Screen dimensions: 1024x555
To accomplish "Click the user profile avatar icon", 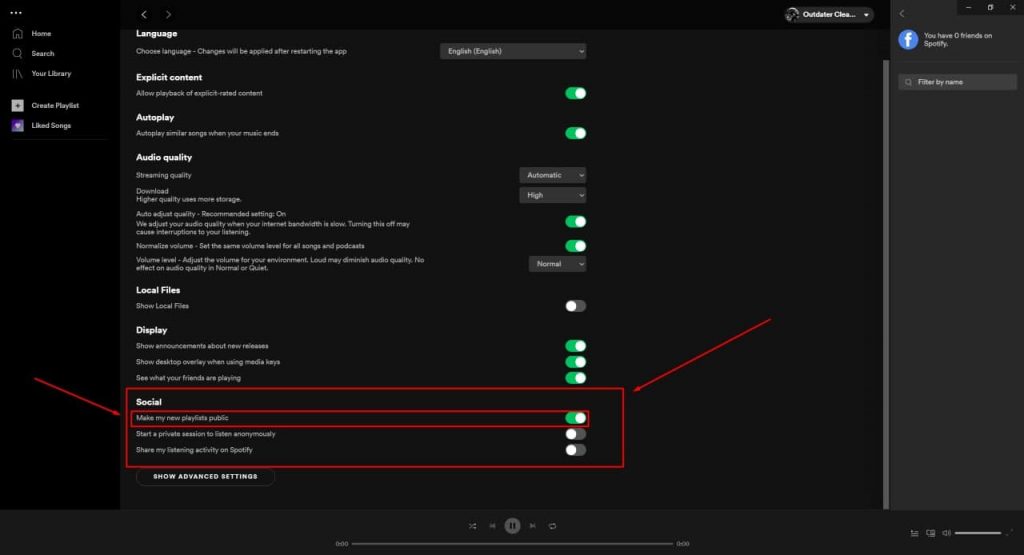I will (x=792, y=14).
